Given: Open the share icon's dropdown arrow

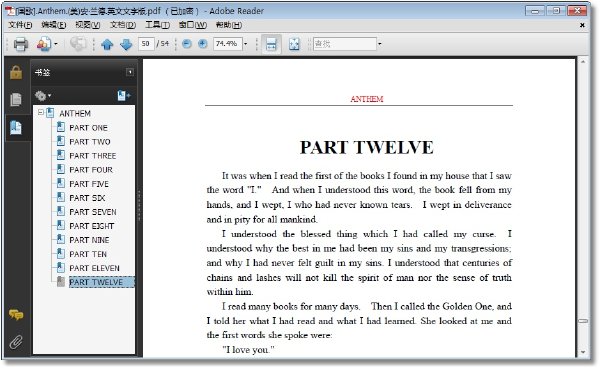Looking at the screenshot, I should [56, 44].
